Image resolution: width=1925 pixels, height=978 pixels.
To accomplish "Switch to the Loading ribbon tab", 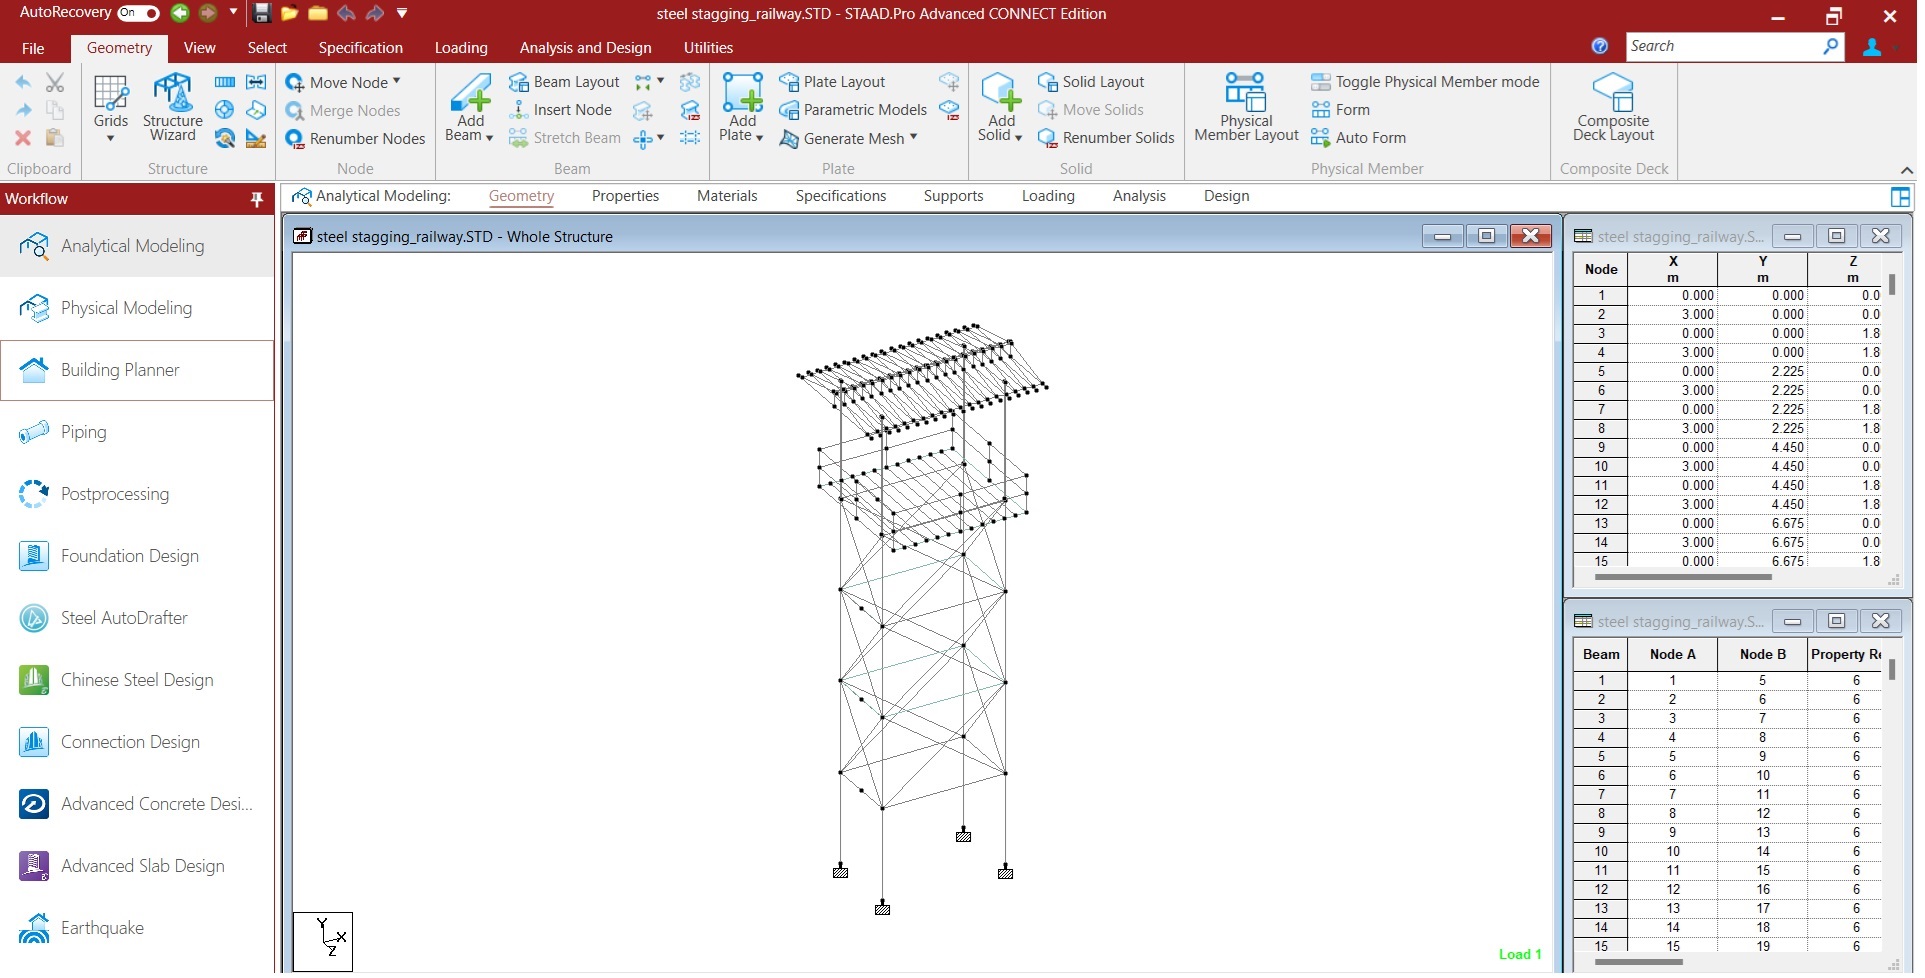I will [461, 48].
